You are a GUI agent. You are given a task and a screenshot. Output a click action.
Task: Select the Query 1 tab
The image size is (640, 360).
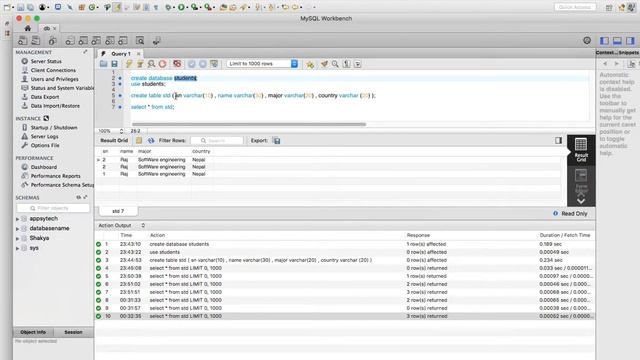(120, 53)
